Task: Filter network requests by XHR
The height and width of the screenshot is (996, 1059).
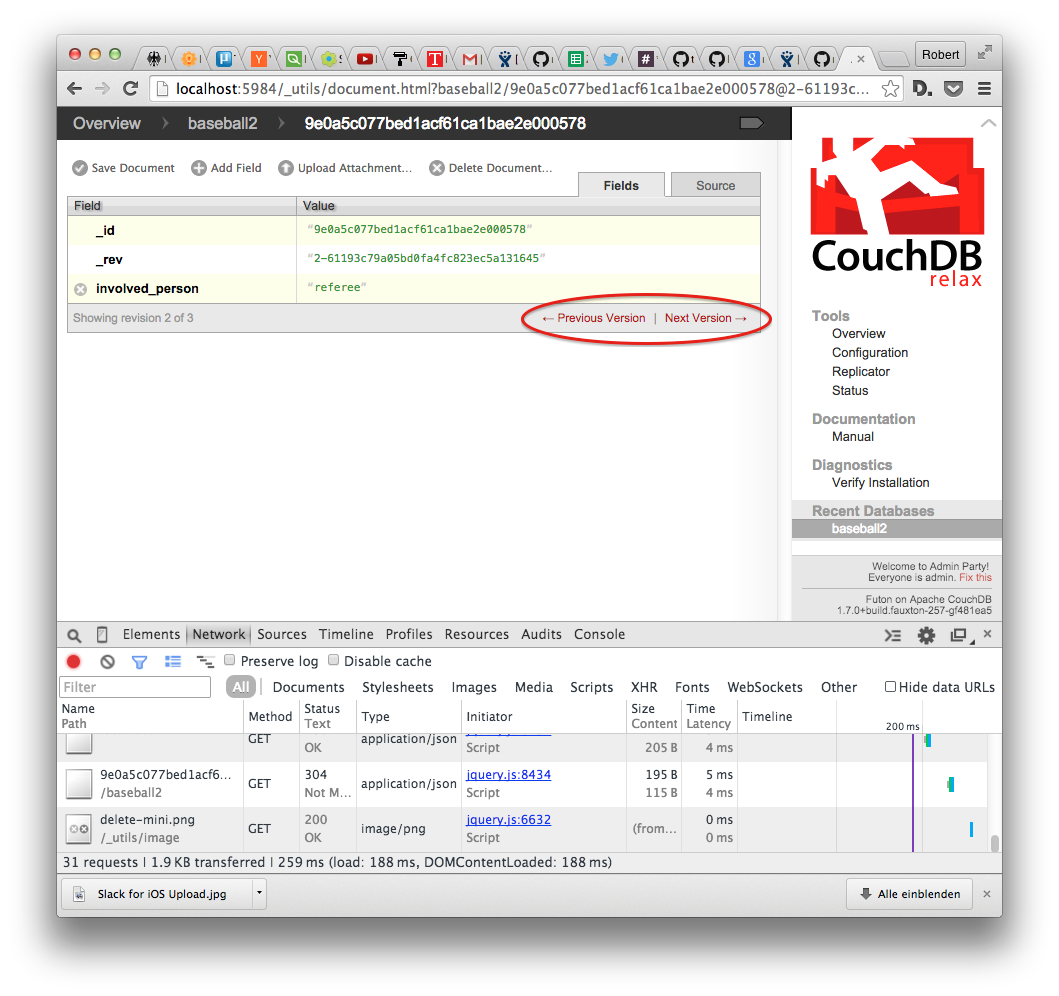Action: [x=644, y=687]
